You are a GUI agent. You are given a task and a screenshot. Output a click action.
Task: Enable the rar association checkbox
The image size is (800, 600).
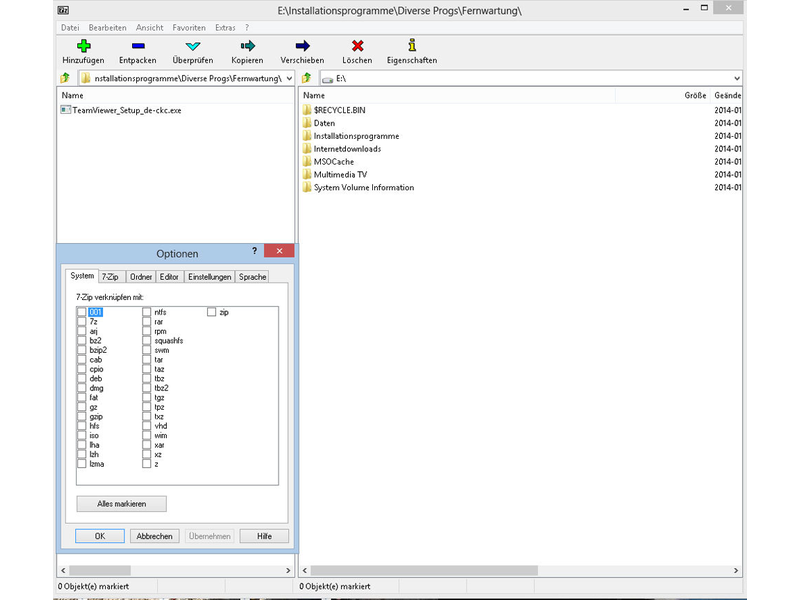point(147,321)
